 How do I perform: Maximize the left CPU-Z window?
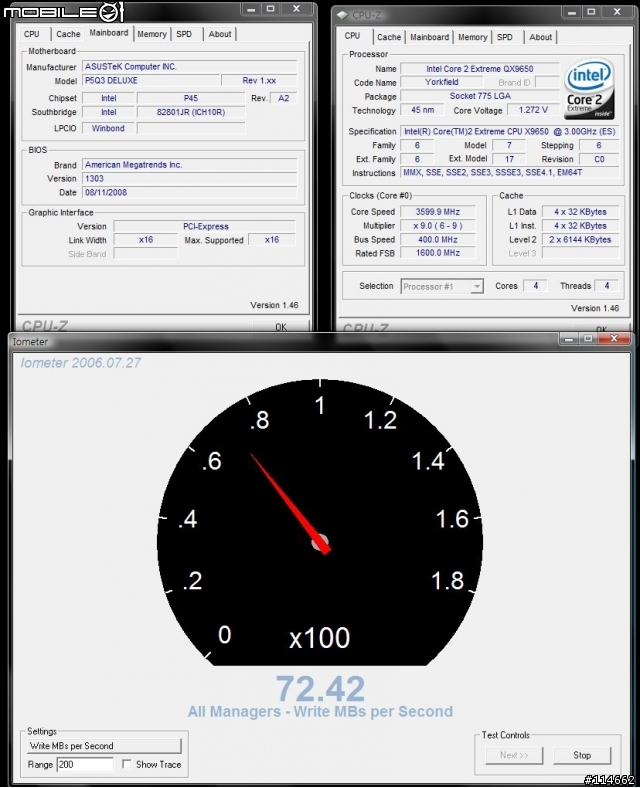tap(271, 9)
